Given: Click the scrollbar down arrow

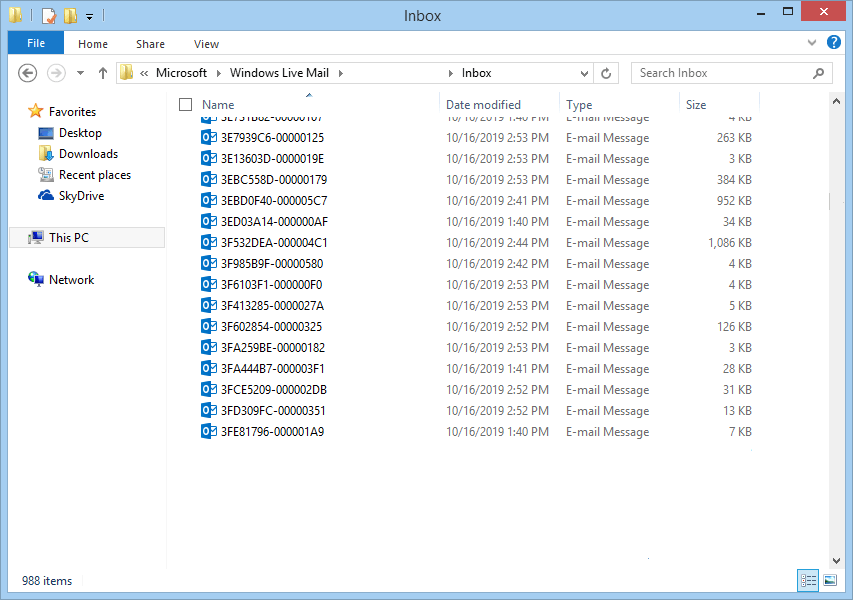Looking at the screenshot, I should (836, 561).
